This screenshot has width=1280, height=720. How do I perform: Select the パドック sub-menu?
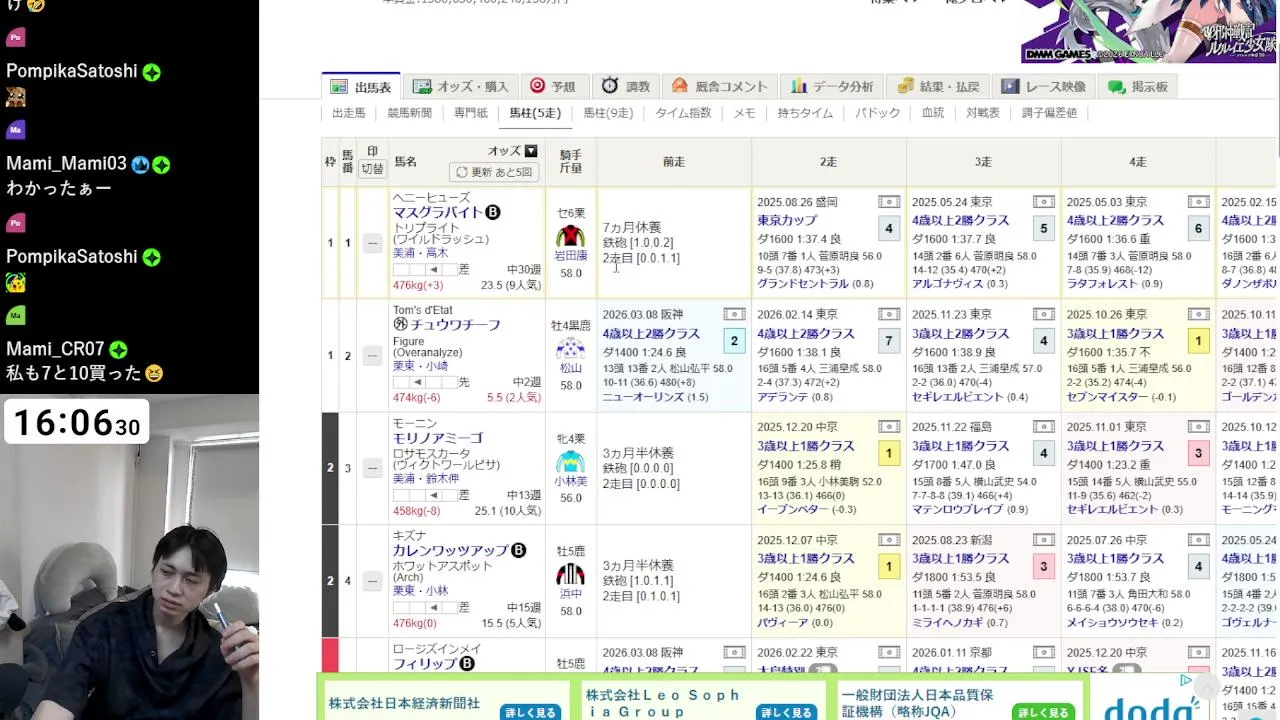[878, 113]
